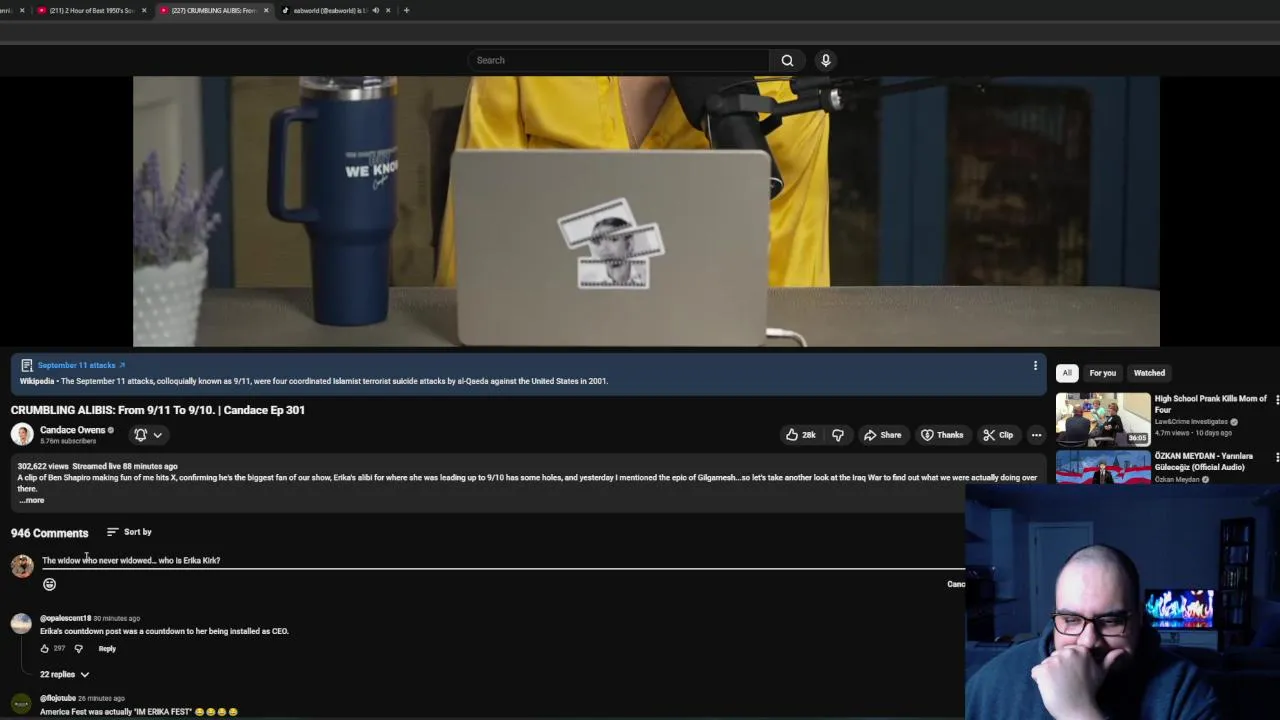1280x720 pixels.
Task: Open more actions ellipsis beside Clip
Action: [1036, 435]
